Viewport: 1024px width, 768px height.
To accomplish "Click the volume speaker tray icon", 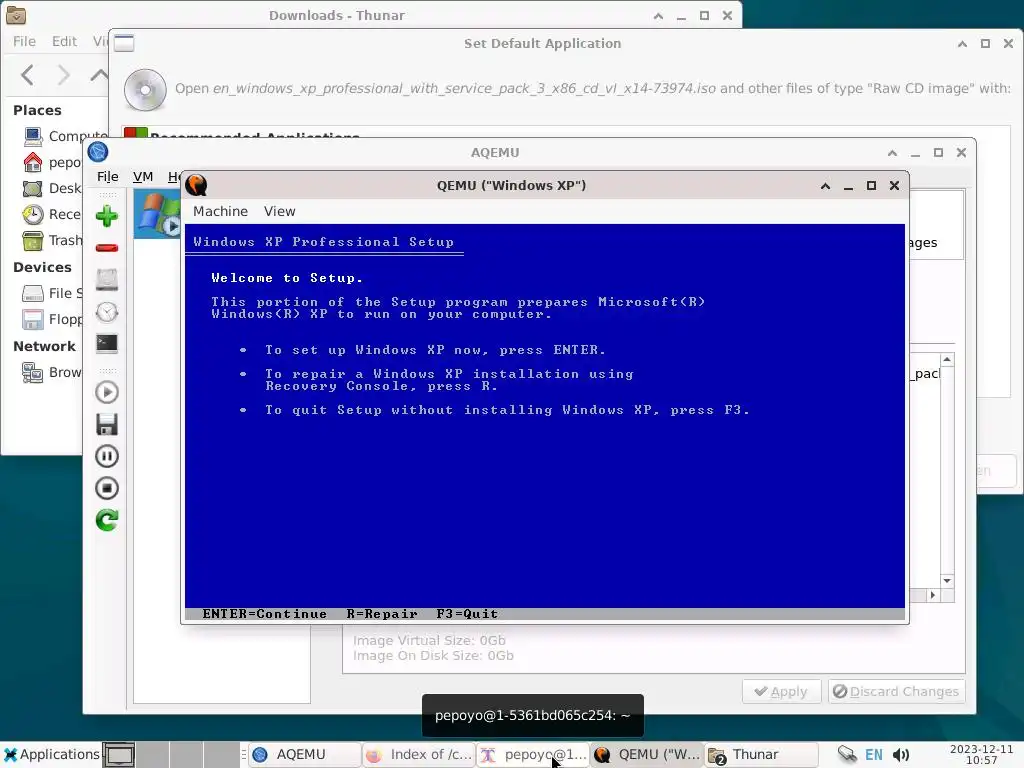I will [901, 755].
